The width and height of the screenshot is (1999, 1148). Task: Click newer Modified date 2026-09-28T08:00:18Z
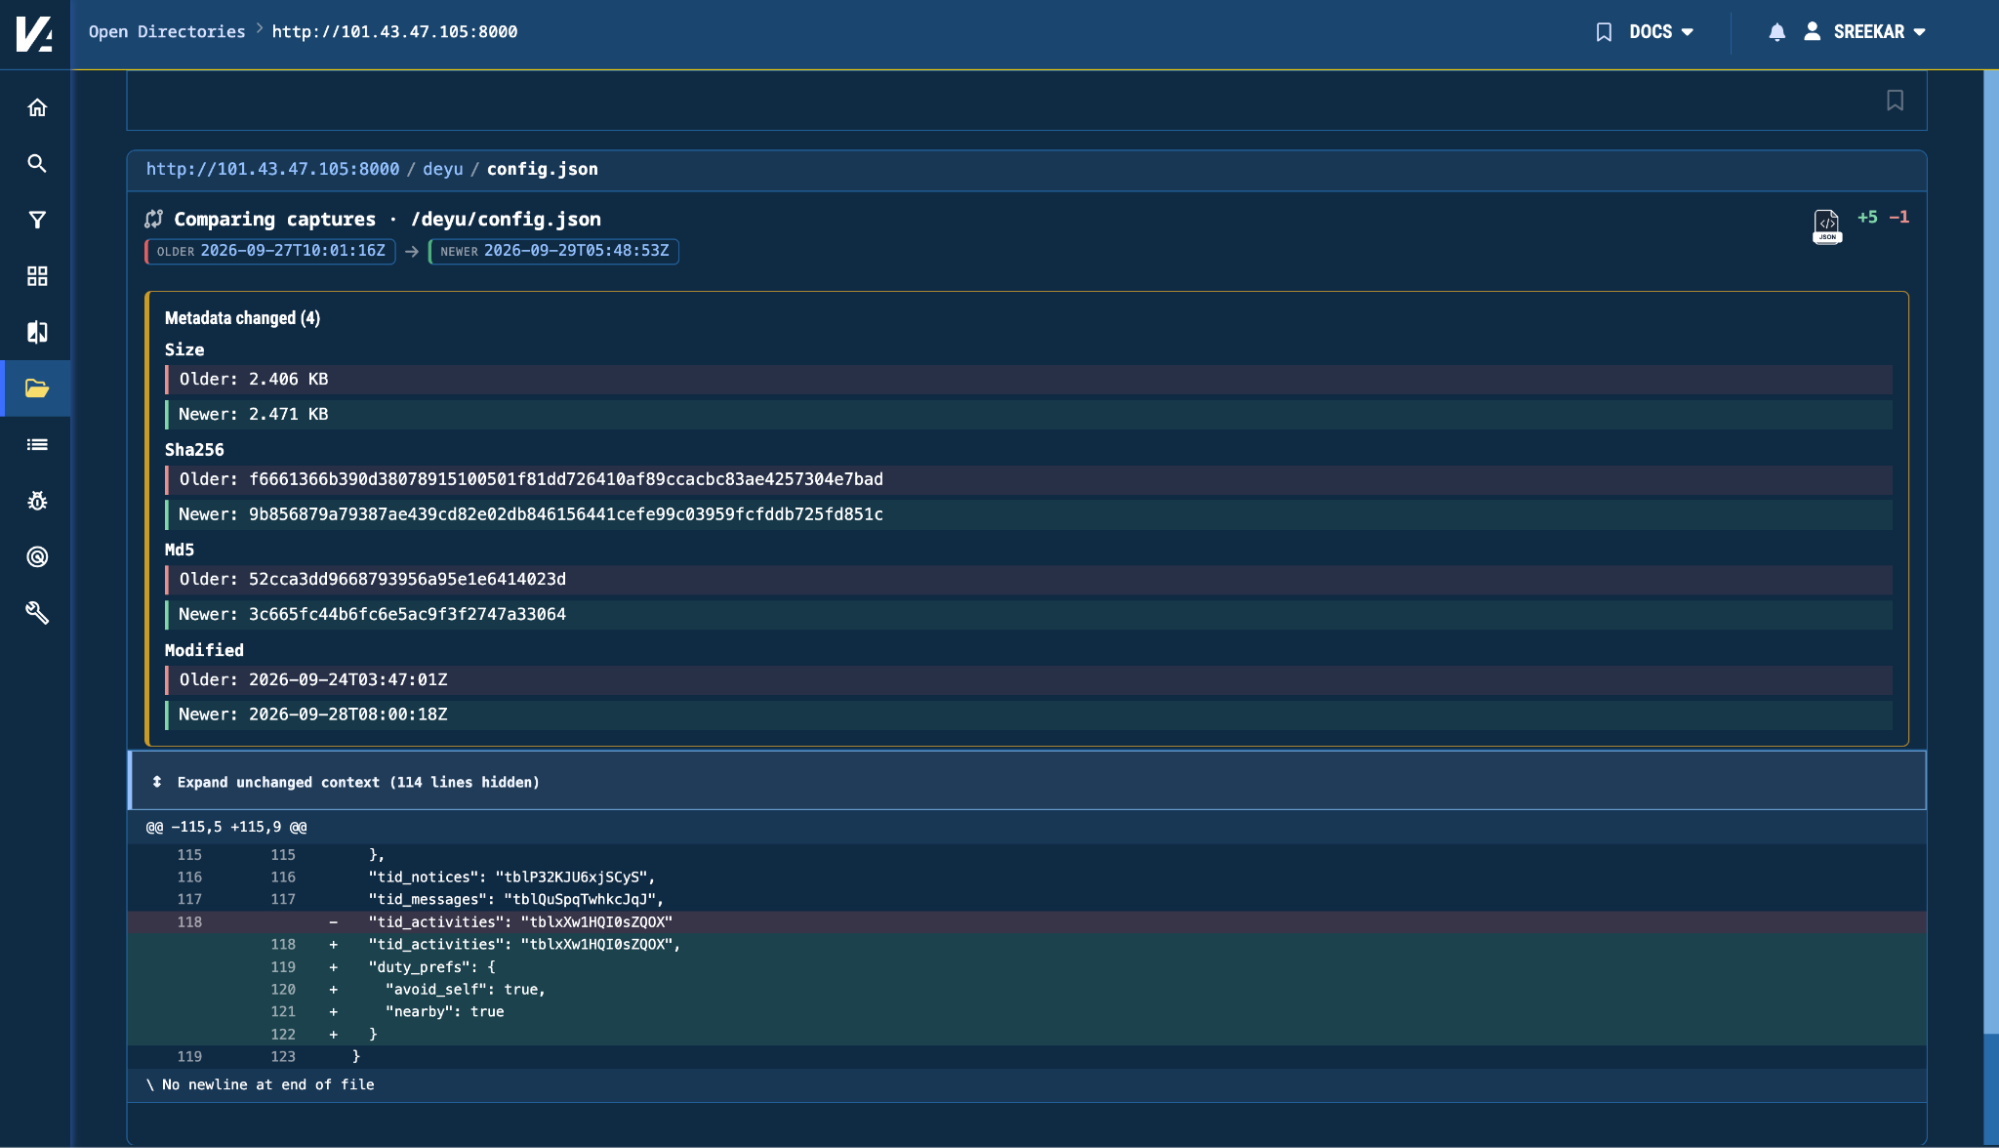(1029, 715)
